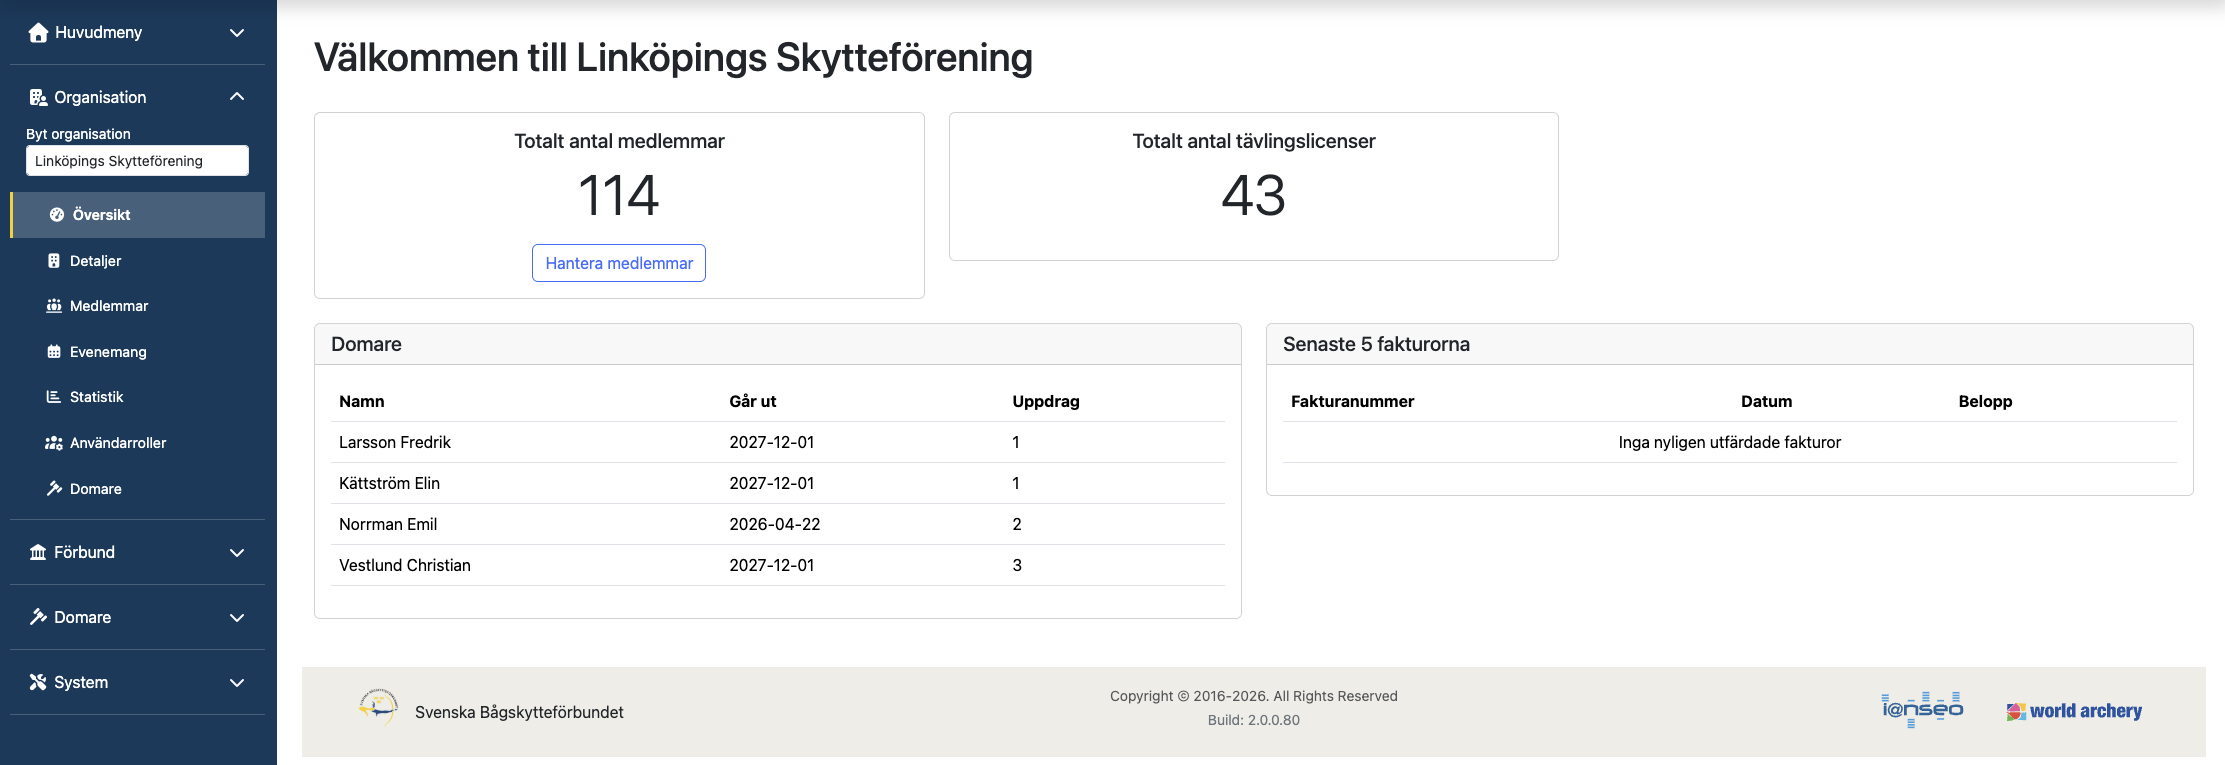Open the Översikt menu item

click(x=138, y=215)
